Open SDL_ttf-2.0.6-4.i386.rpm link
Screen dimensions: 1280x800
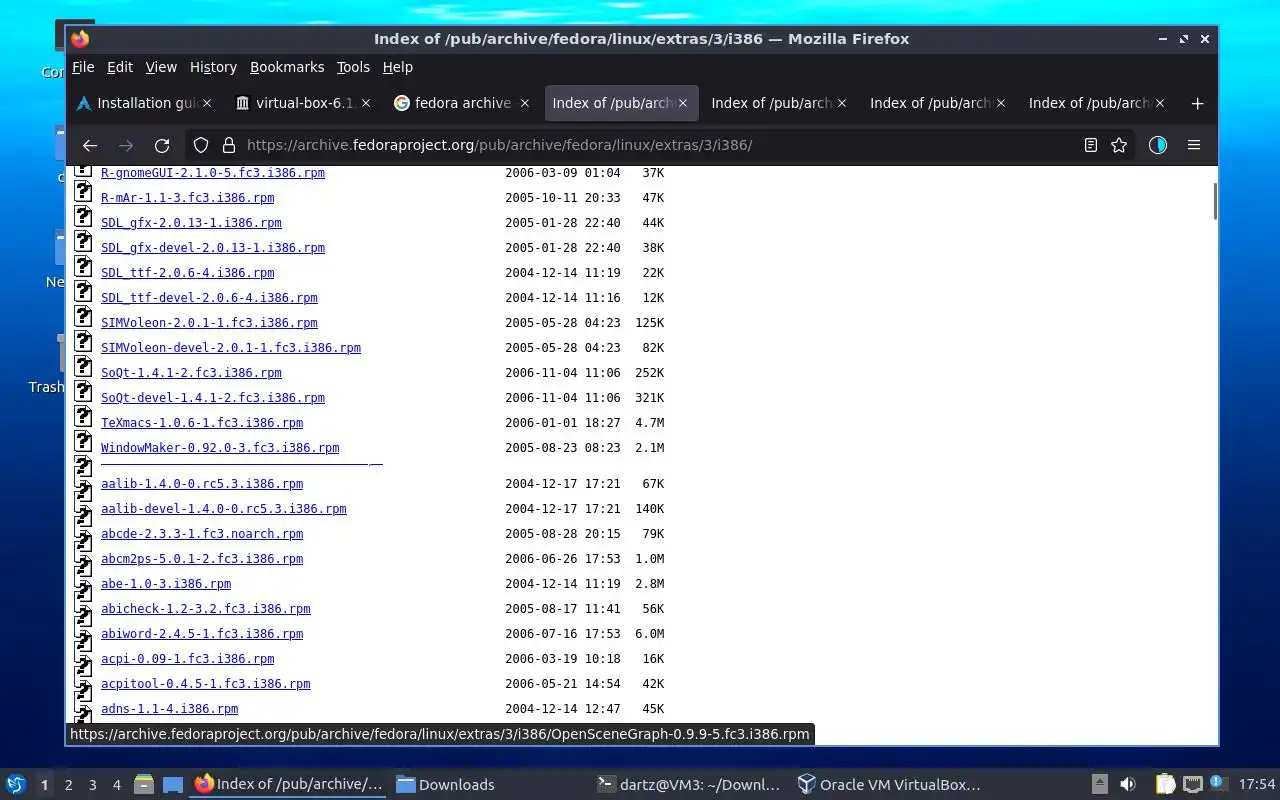[x=187, y=273]
